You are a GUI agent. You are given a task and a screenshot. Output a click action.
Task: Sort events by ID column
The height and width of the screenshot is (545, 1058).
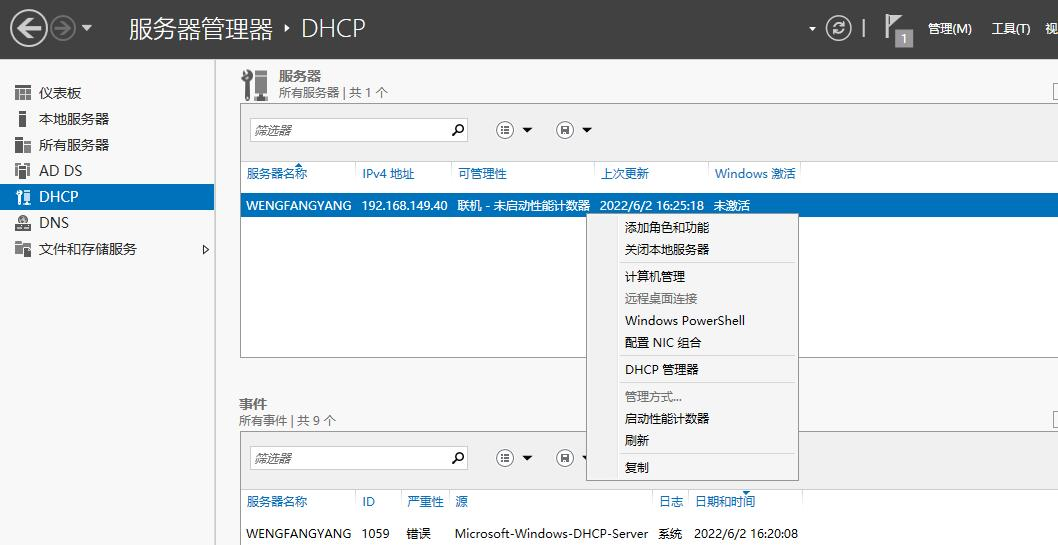coord(368,502)
